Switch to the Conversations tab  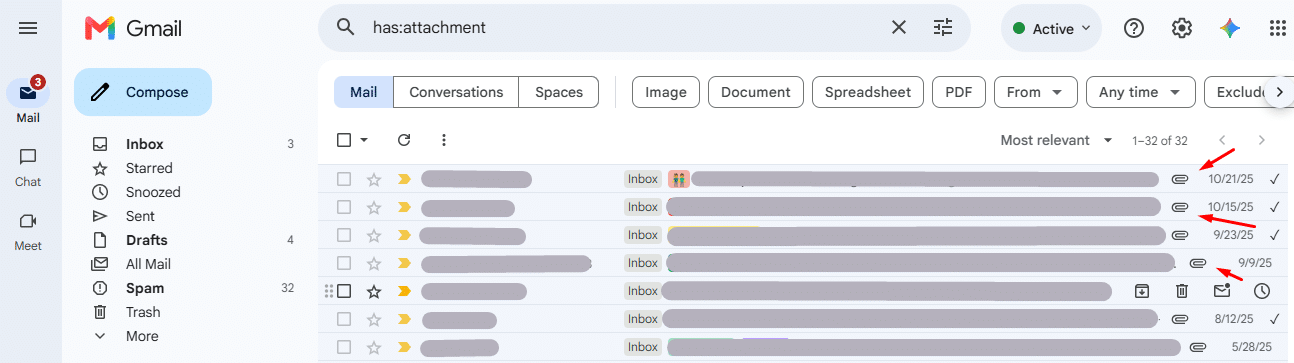coord(456,92)
